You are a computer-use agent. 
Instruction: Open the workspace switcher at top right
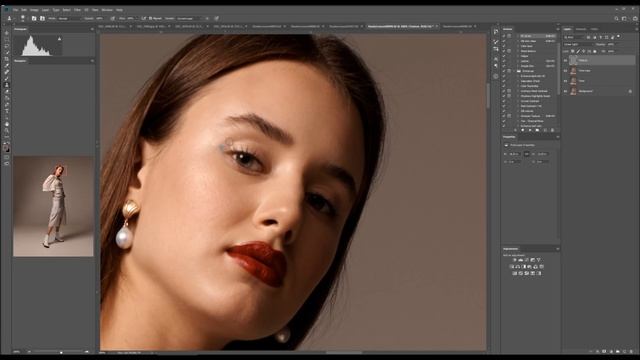point(624,18)
